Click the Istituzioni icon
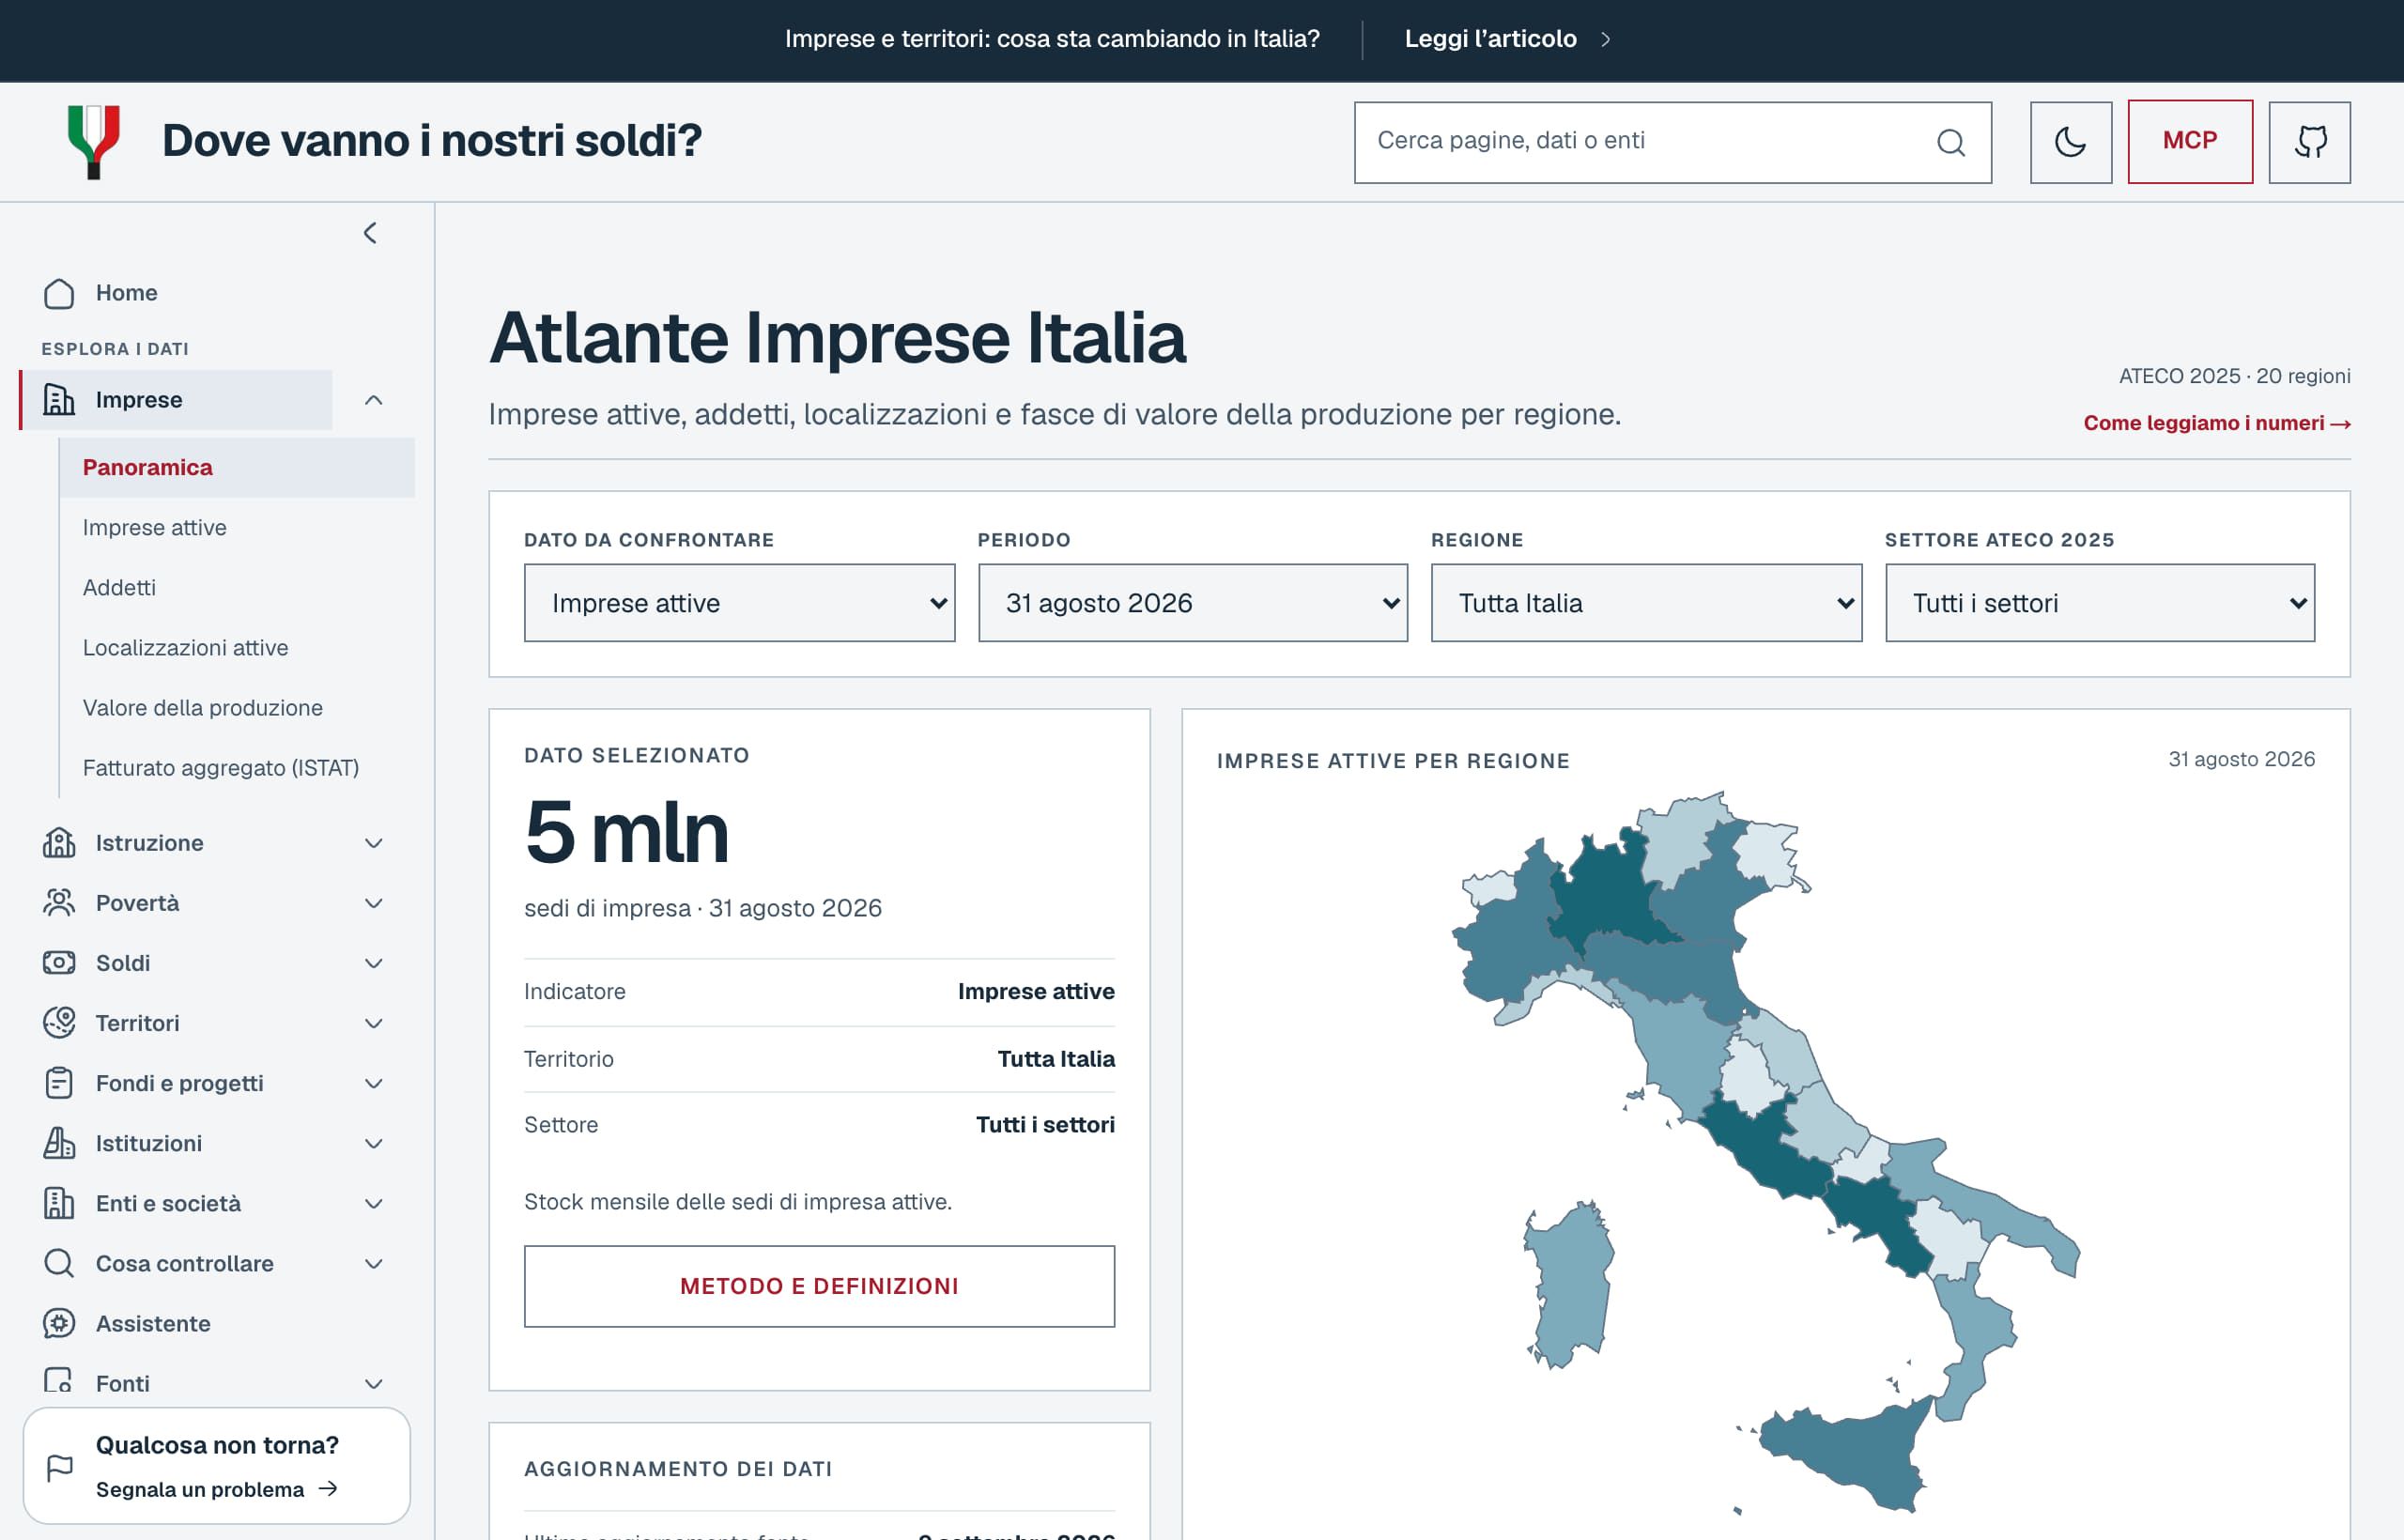Screen dimensions: 2404x1540 59,1143
